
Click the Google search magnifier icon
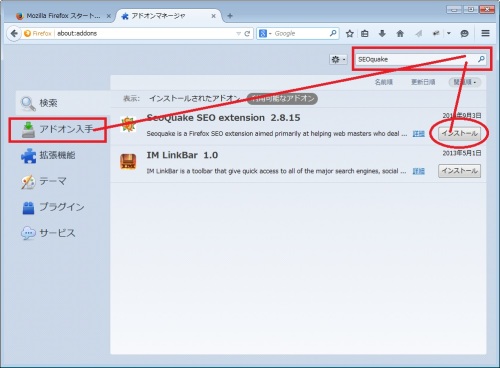click(333, 33)
